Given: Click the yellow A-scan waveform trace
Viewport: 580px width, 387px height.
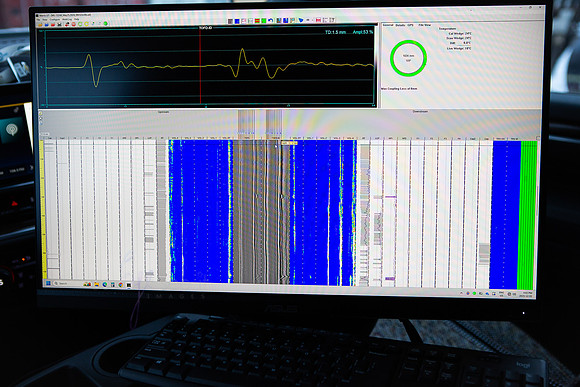Looking at the screenshot, I should pyautogui.click(x=210, y=67).
